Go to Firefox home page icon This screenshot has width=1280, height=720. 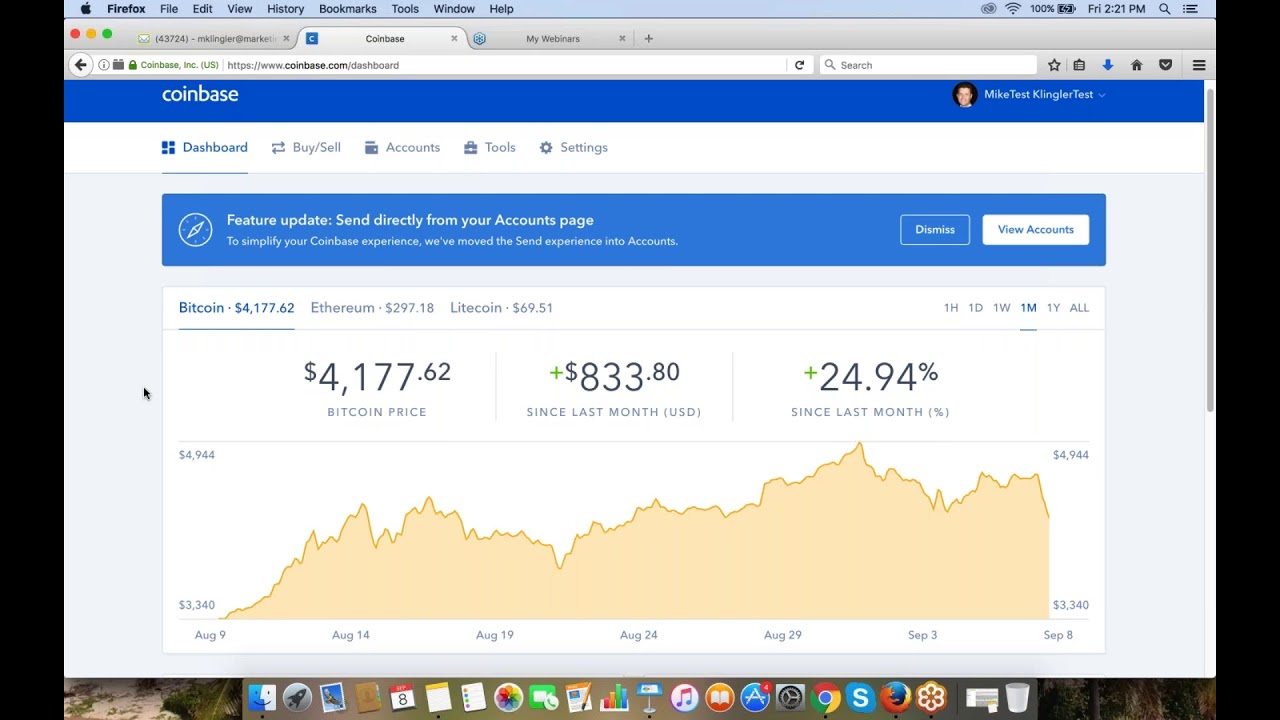coord(1136,65)
